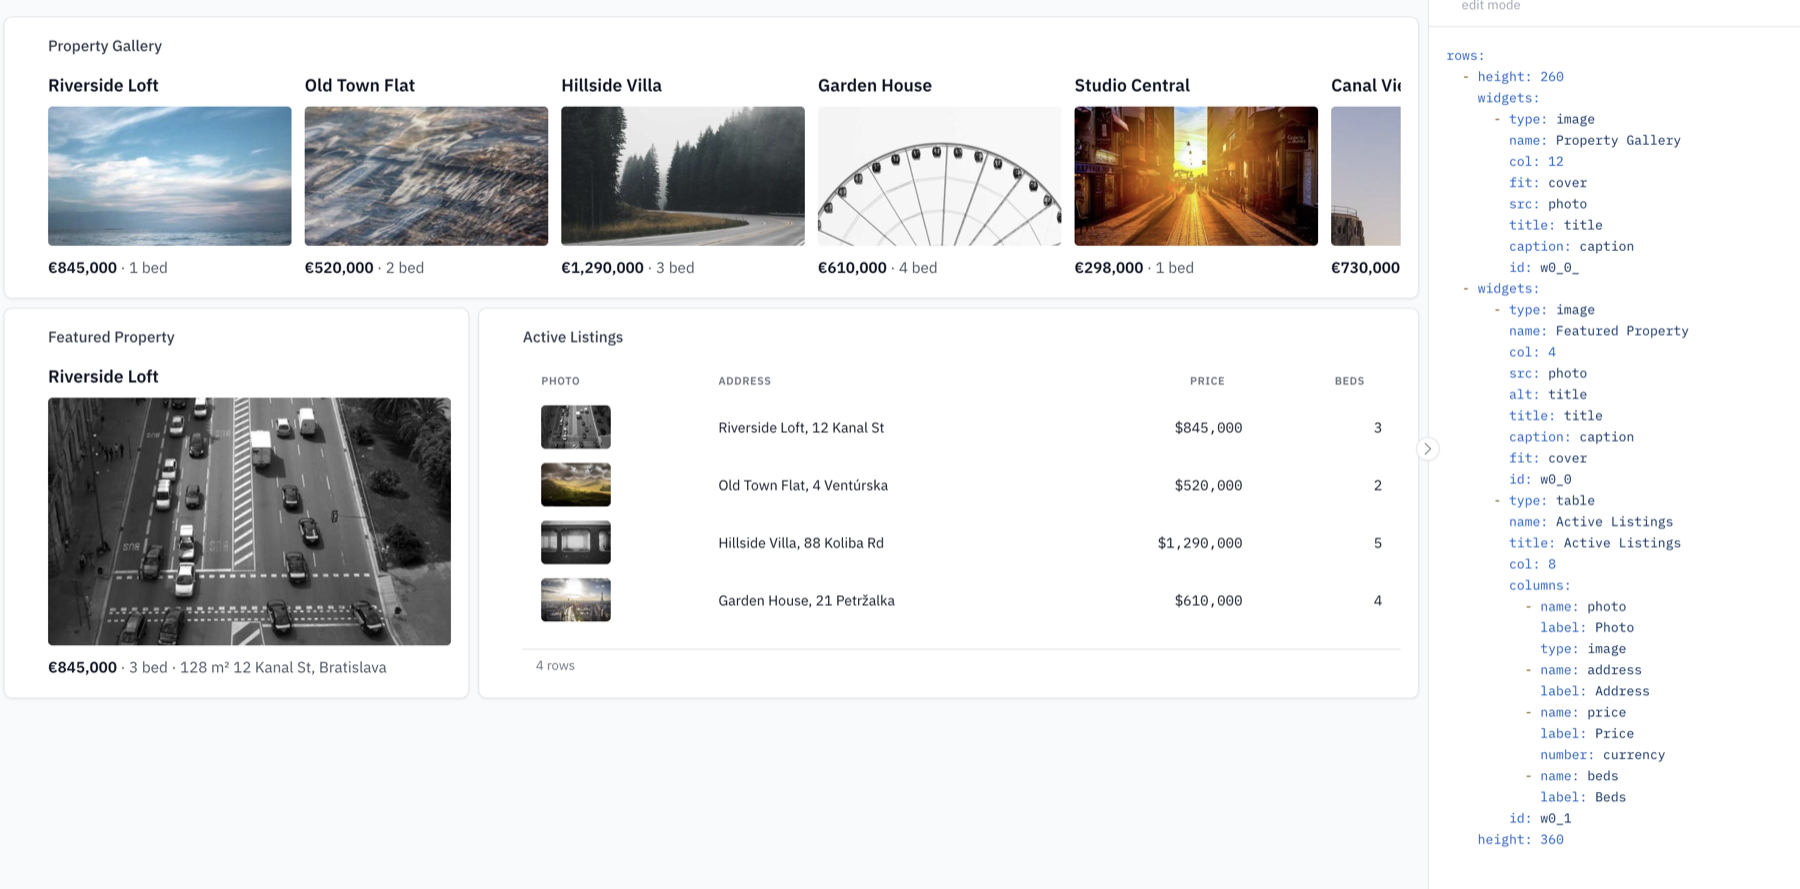Open the photo thumbnail in Old Town Flat row

point(576,485)
